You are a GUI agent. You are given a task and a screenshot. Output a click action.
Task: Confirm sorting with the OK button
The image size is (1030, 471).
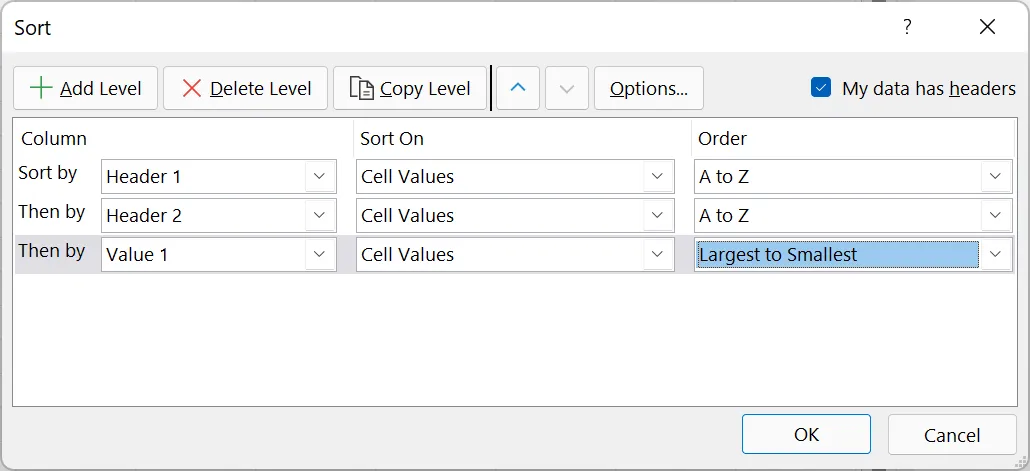click(806, 434)
